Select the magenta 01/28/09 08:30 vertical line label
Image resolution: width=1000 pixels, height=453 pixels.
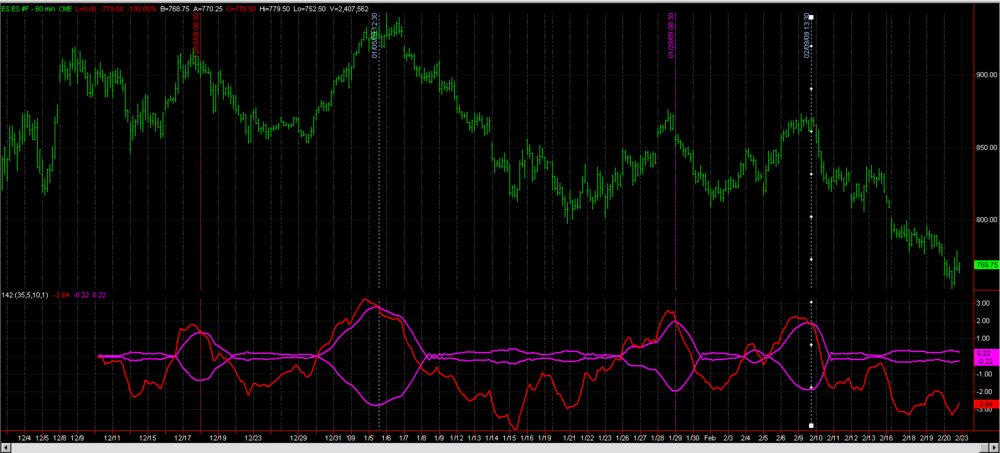[671, 36]
